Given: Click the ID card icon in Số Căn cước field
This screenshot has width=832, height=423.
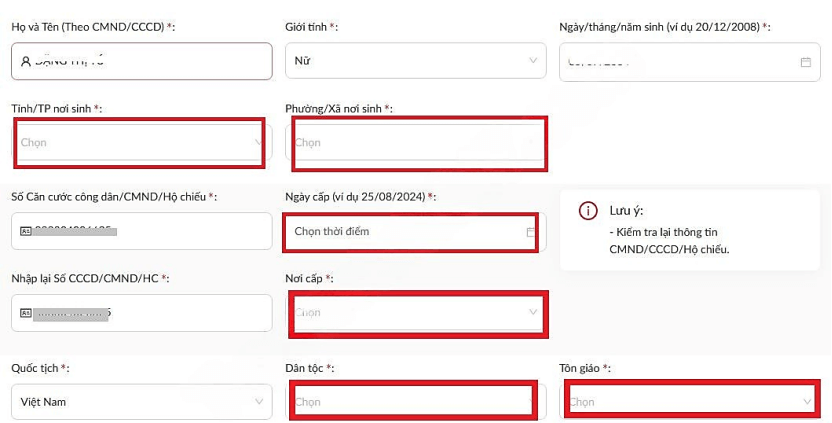Looking at the screenshot, I should [x=26, y=231].
